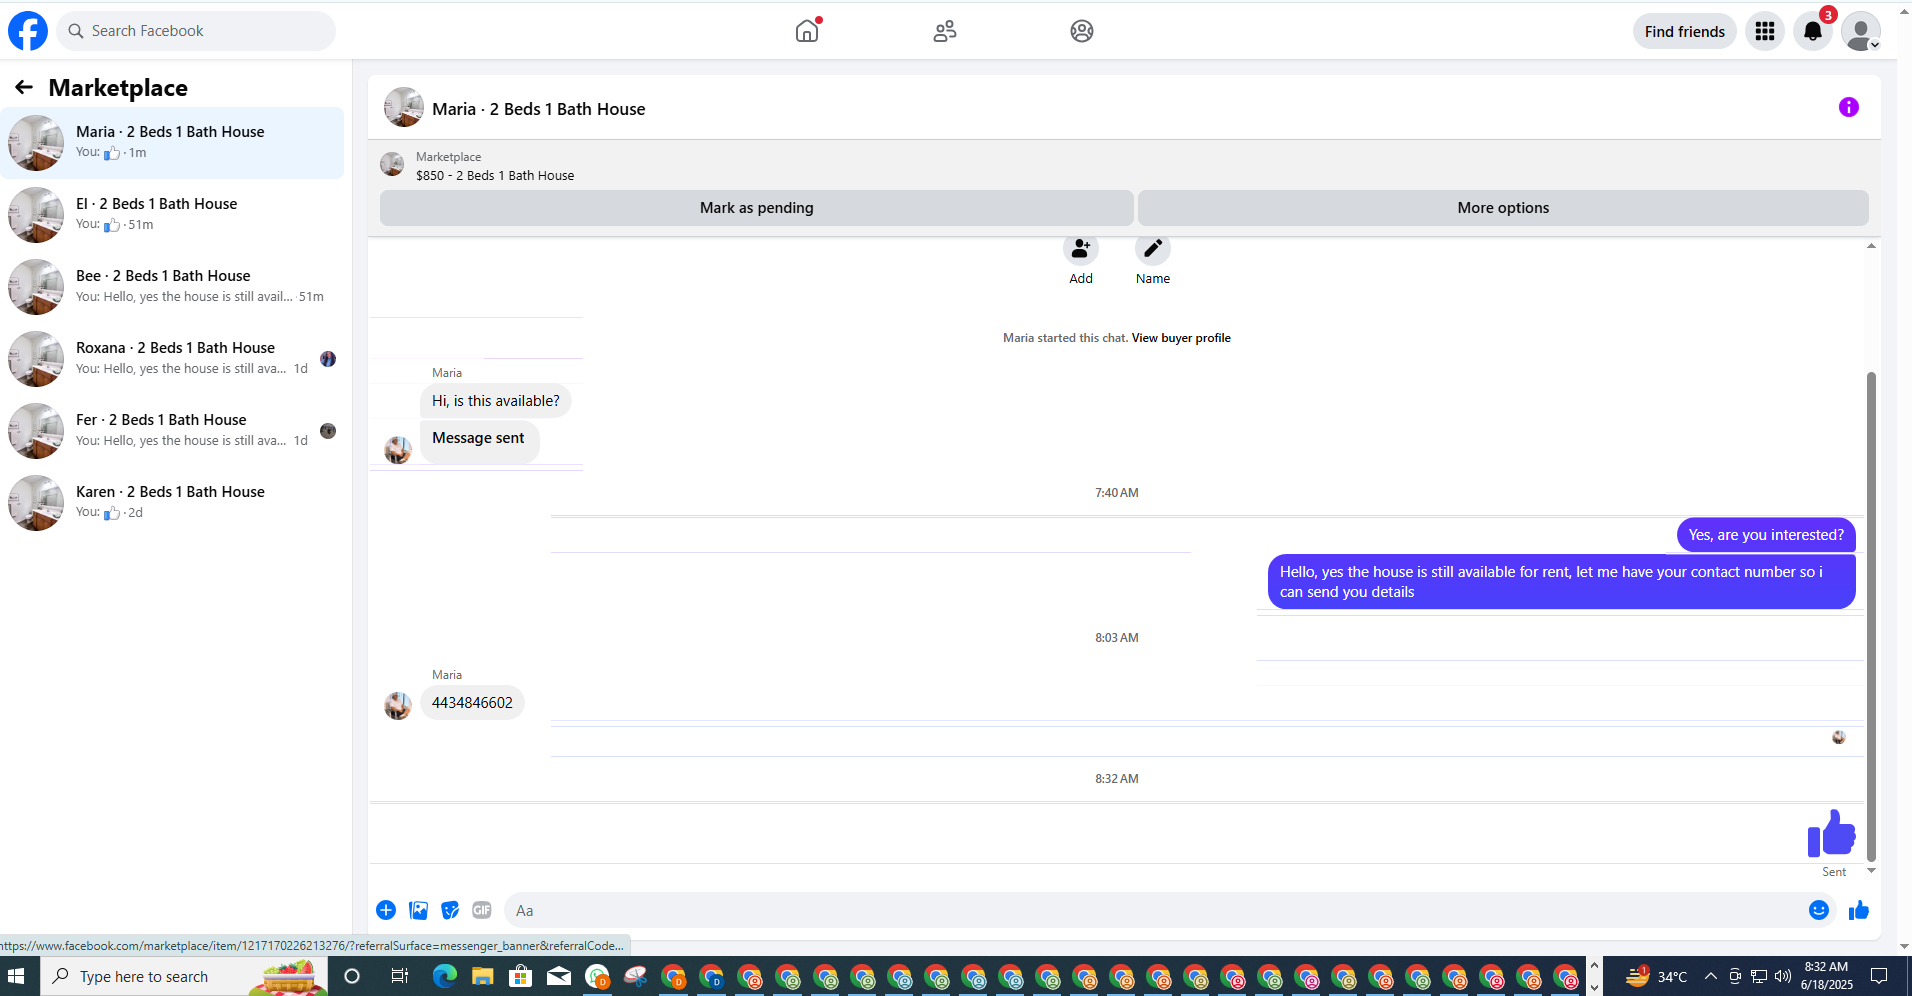Open the emoji picker
The image size is (1912, 996).
1819,910
